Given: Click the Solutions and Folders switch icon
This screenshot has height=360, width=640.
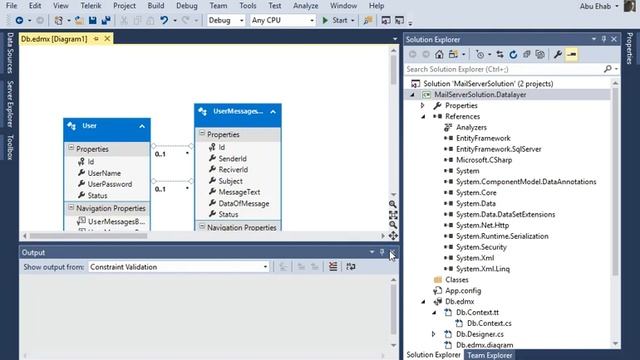Looking at the screenshot, I should [453, 54].
